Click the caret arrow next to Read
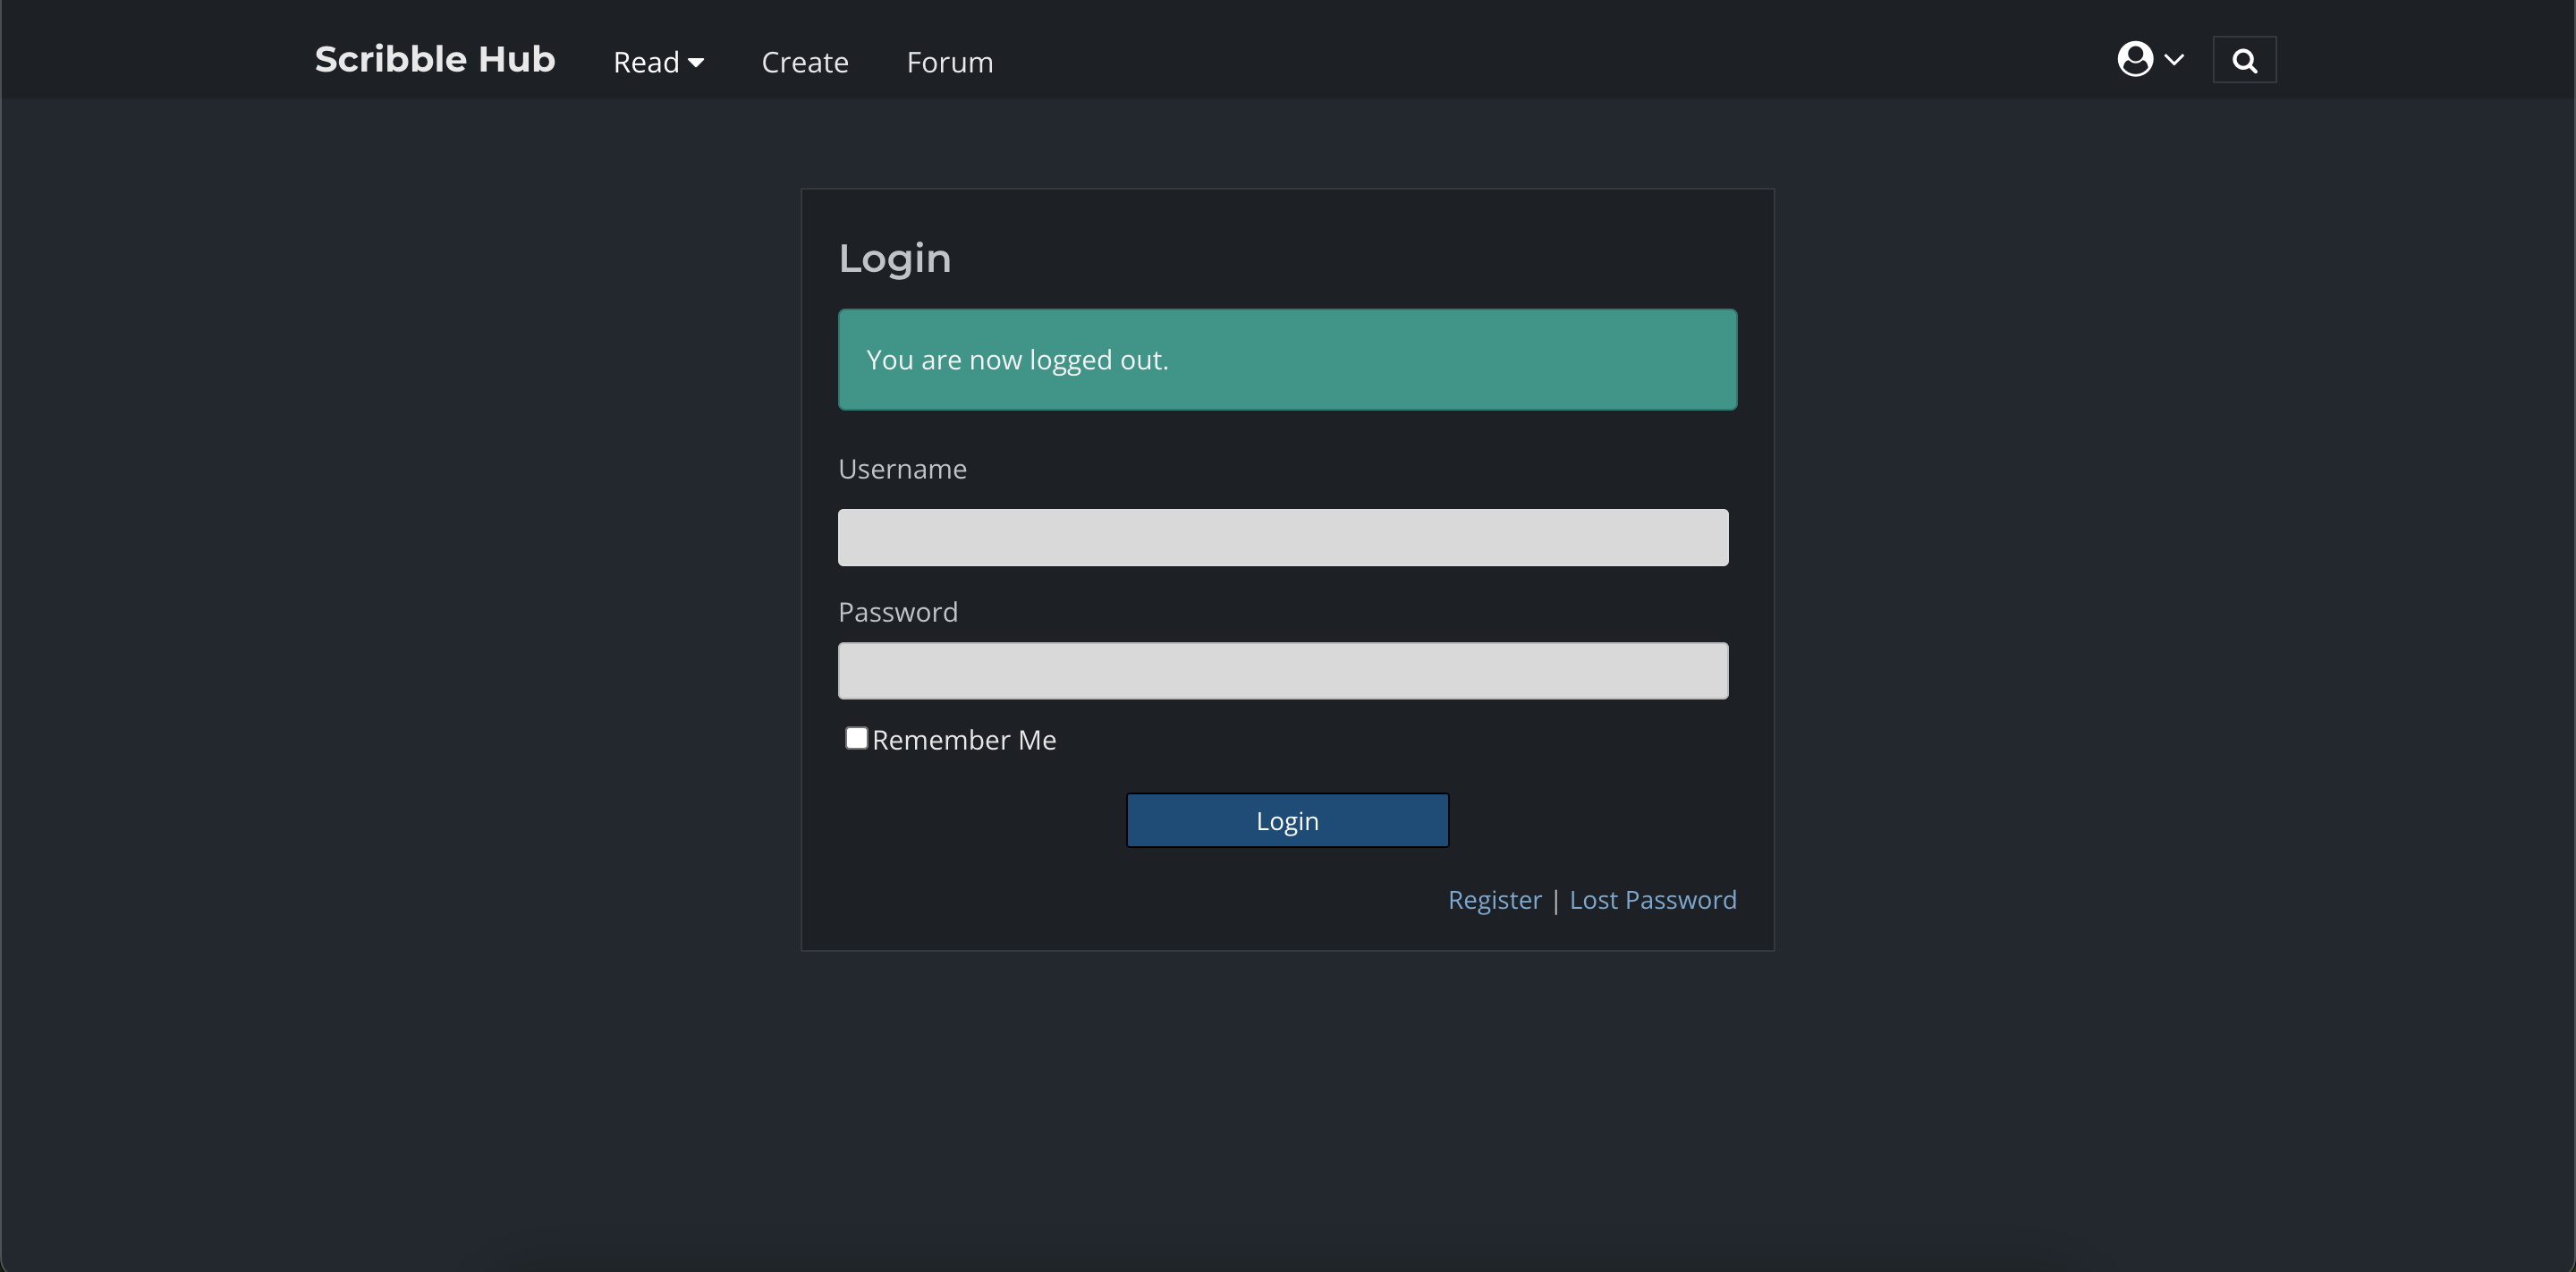Viewport: 2576px width, 1272px height. tap(696, 63)
